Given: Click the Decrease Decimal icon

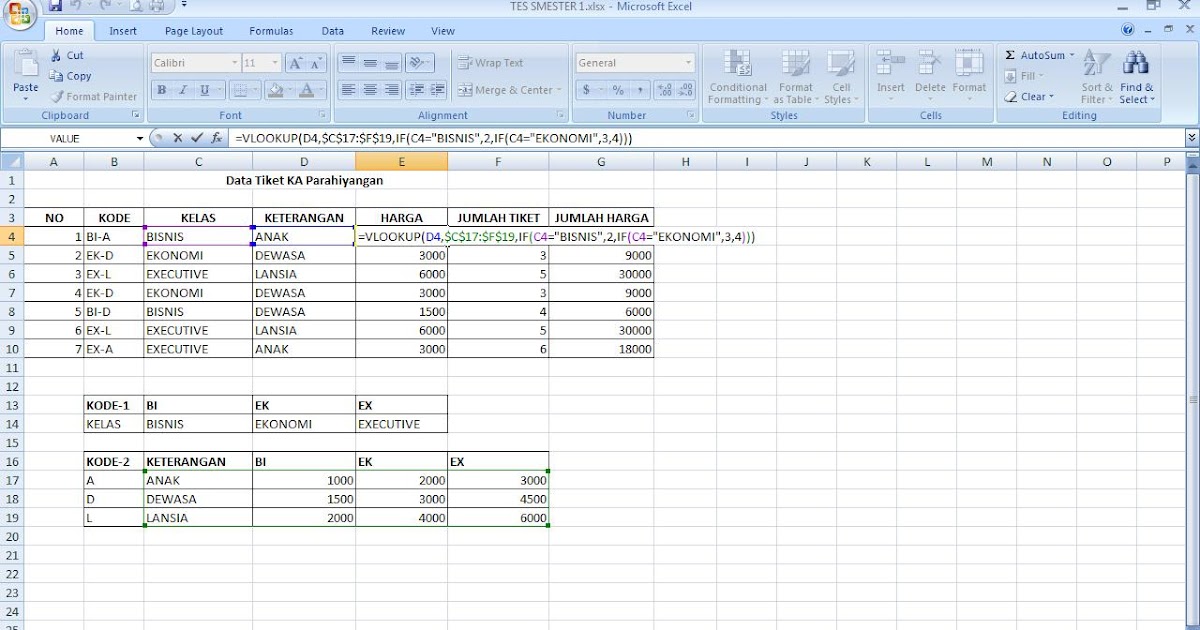Looking at the screenshot, I should pyautogui.click(x=685, y=90).
